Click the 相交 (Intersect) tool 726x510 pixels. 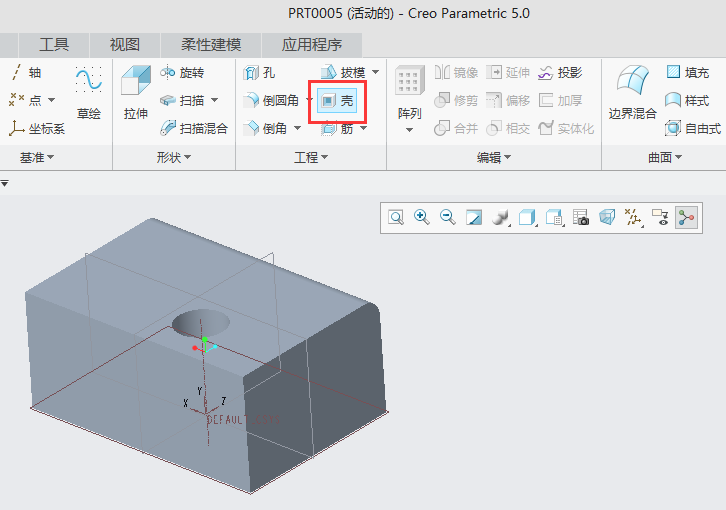coord(508,128)
